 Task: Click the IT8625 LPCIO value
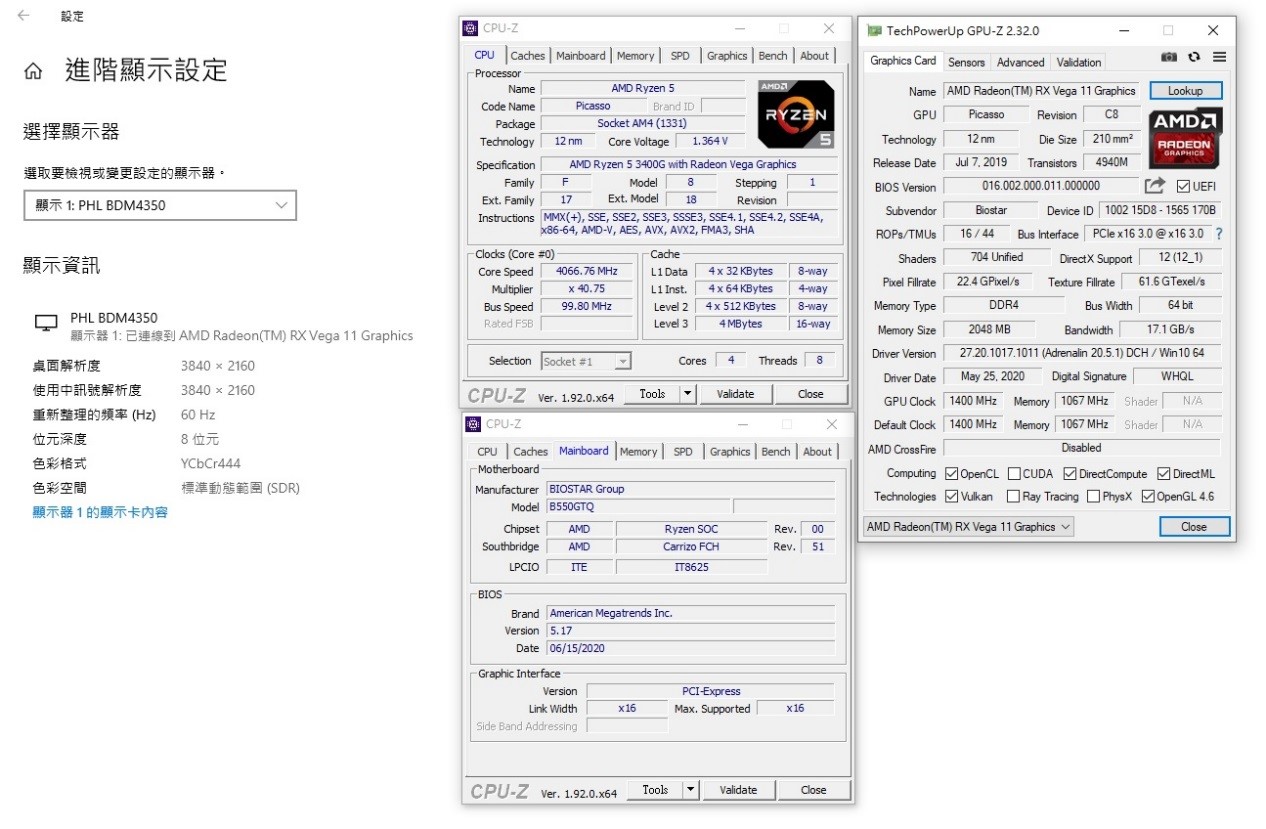(x=691, y=567)
